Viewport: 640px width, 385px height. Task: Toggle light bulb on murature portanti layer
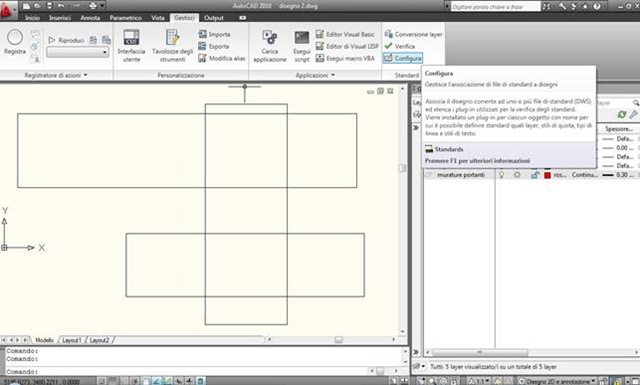click(x=502, y=175)
